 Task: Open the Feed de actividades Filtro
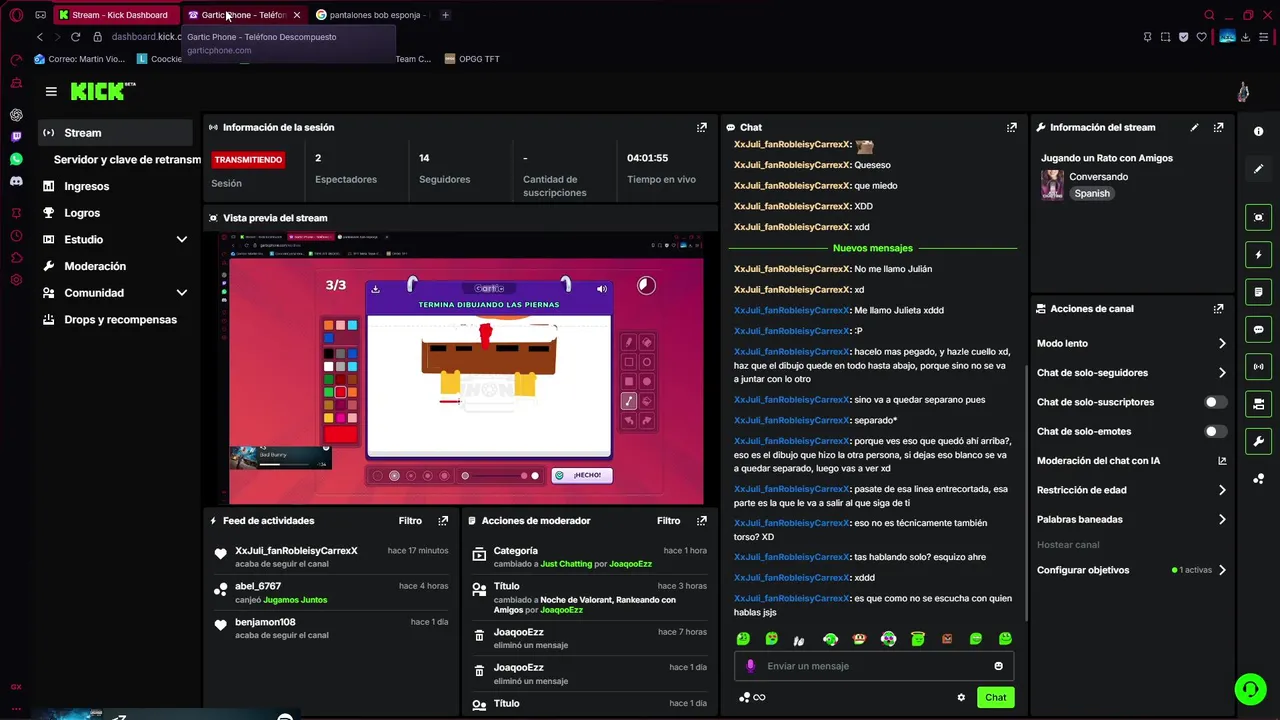pyautogui.click(x=410, y=521)
